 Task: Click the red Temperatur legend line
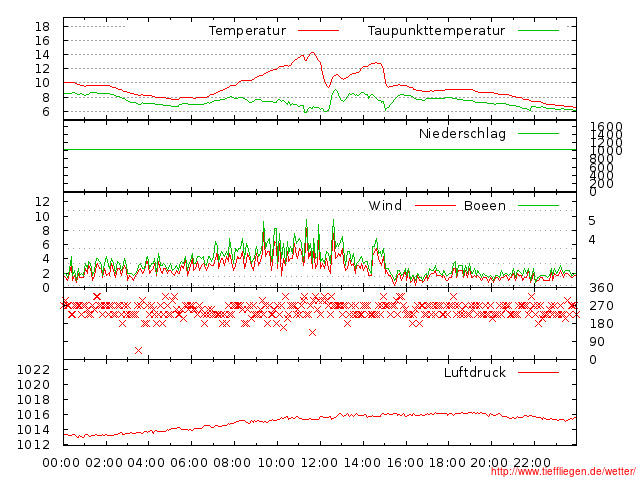[318, 31]
